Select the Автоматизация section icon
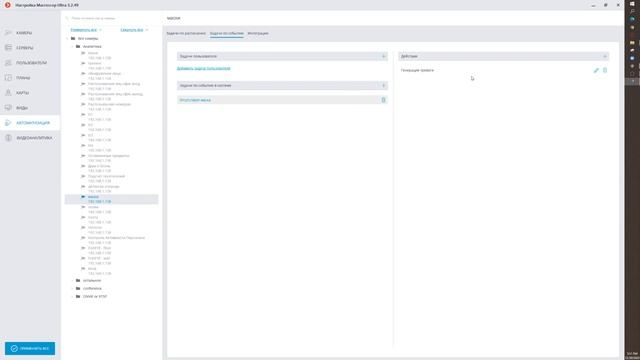Viewport: 640px width, 360px height. (8, 123)
